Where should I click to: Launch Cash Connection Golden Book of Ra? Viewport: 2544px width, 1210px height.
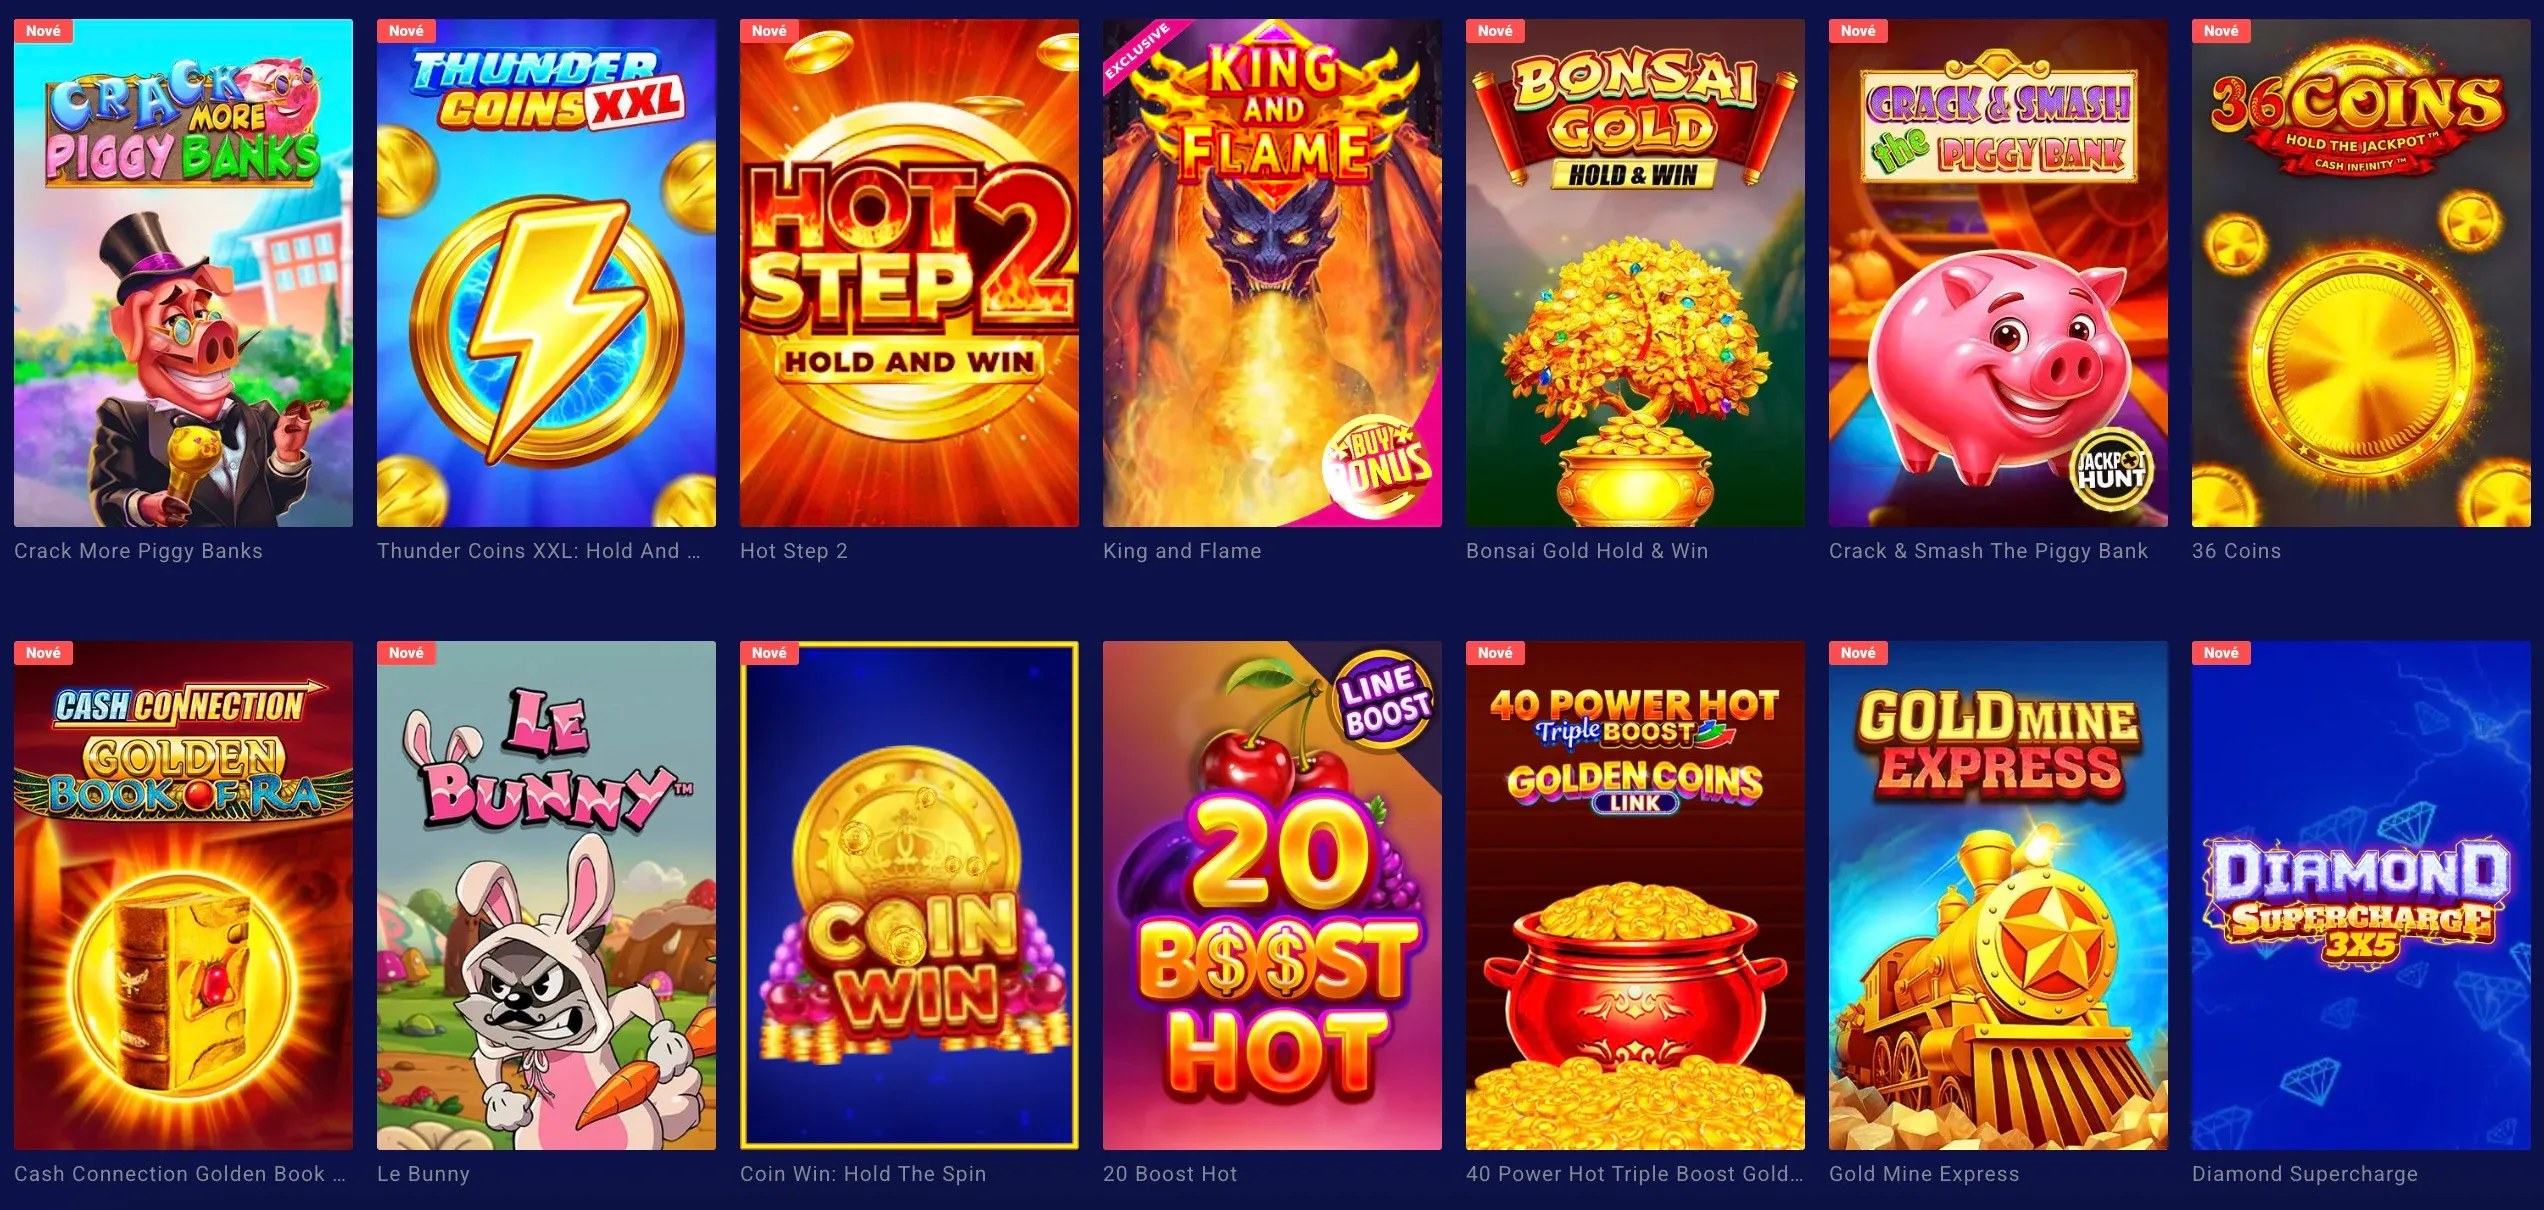[183, 895]
